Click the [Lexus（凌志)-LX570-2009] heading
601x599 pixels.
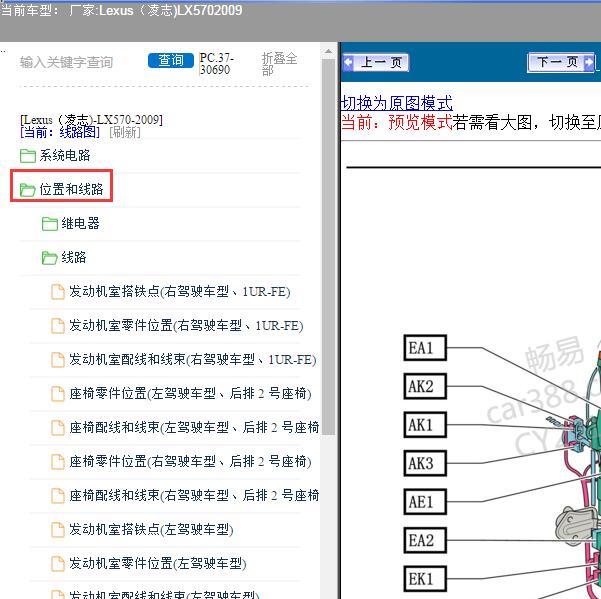(92, 120)
